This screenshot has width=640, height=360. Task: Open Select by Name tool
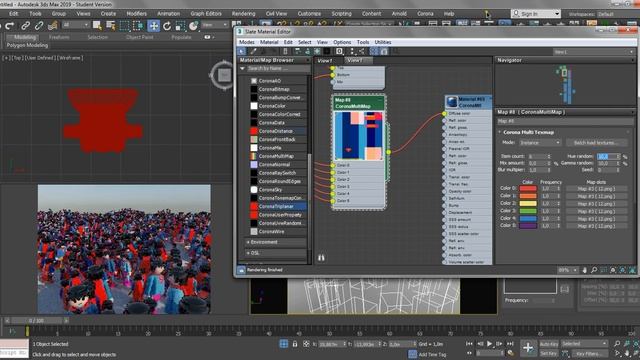[x=111, y=26]
